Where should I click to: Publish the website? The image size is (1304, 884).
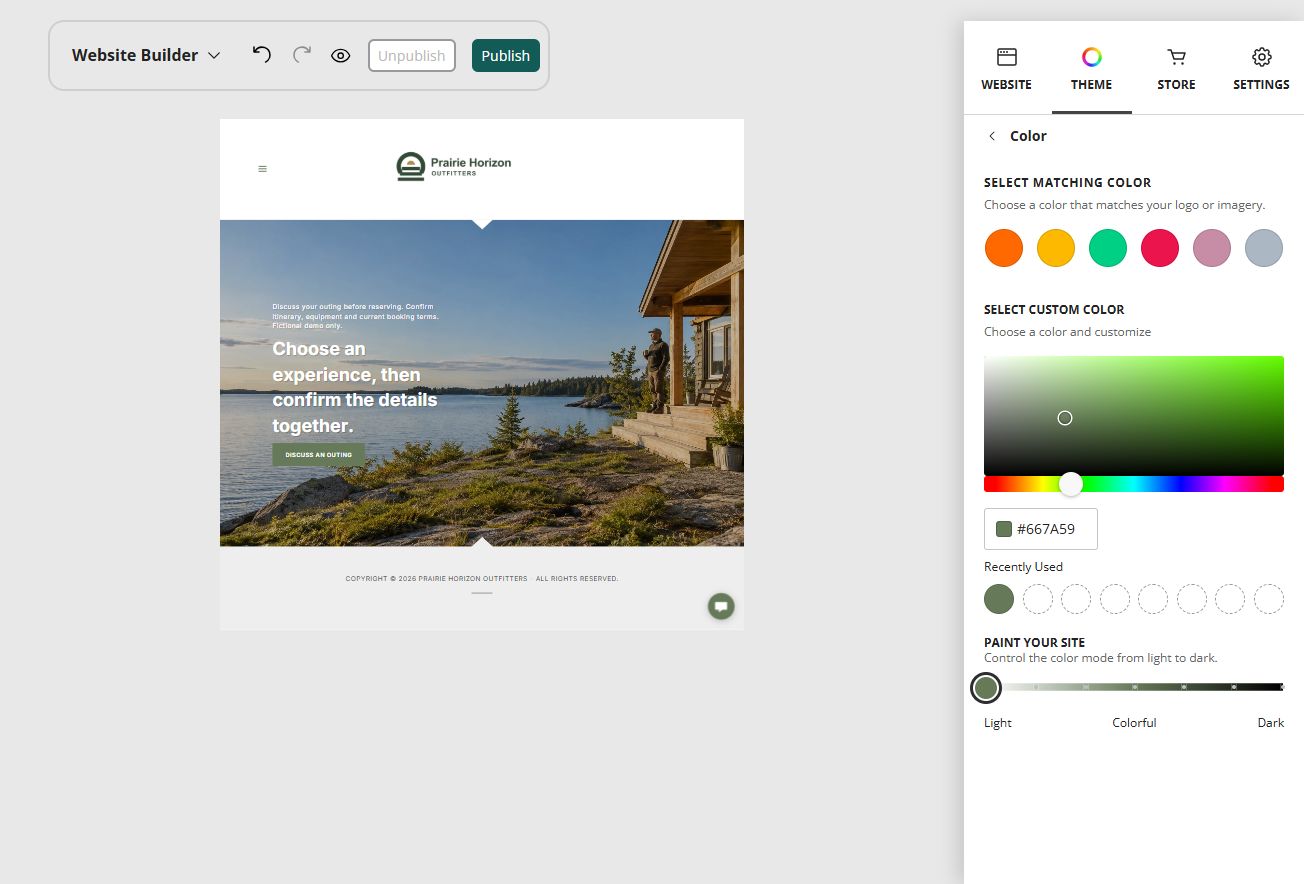pyautogui.click(x=506, y=56)
